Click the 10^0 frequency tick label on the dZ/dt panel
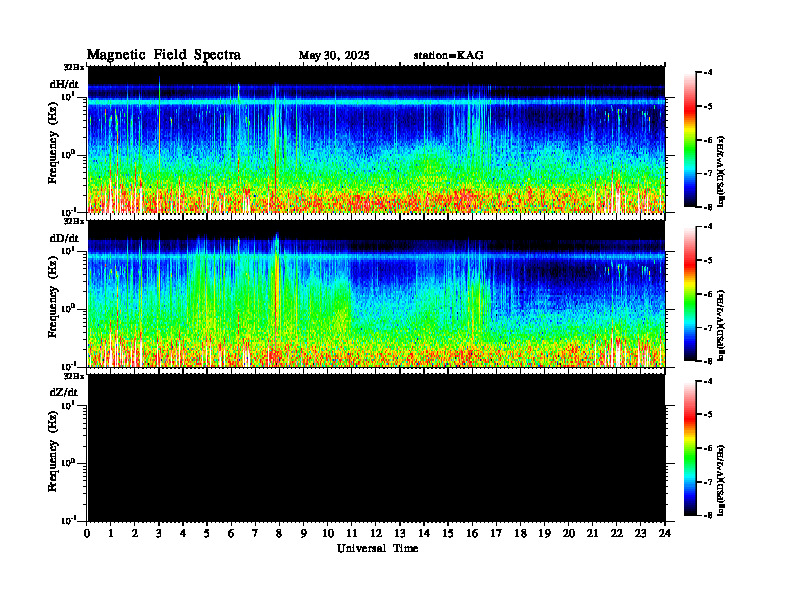This screenshot has height=612, width=792. click(x=69, y=462)
